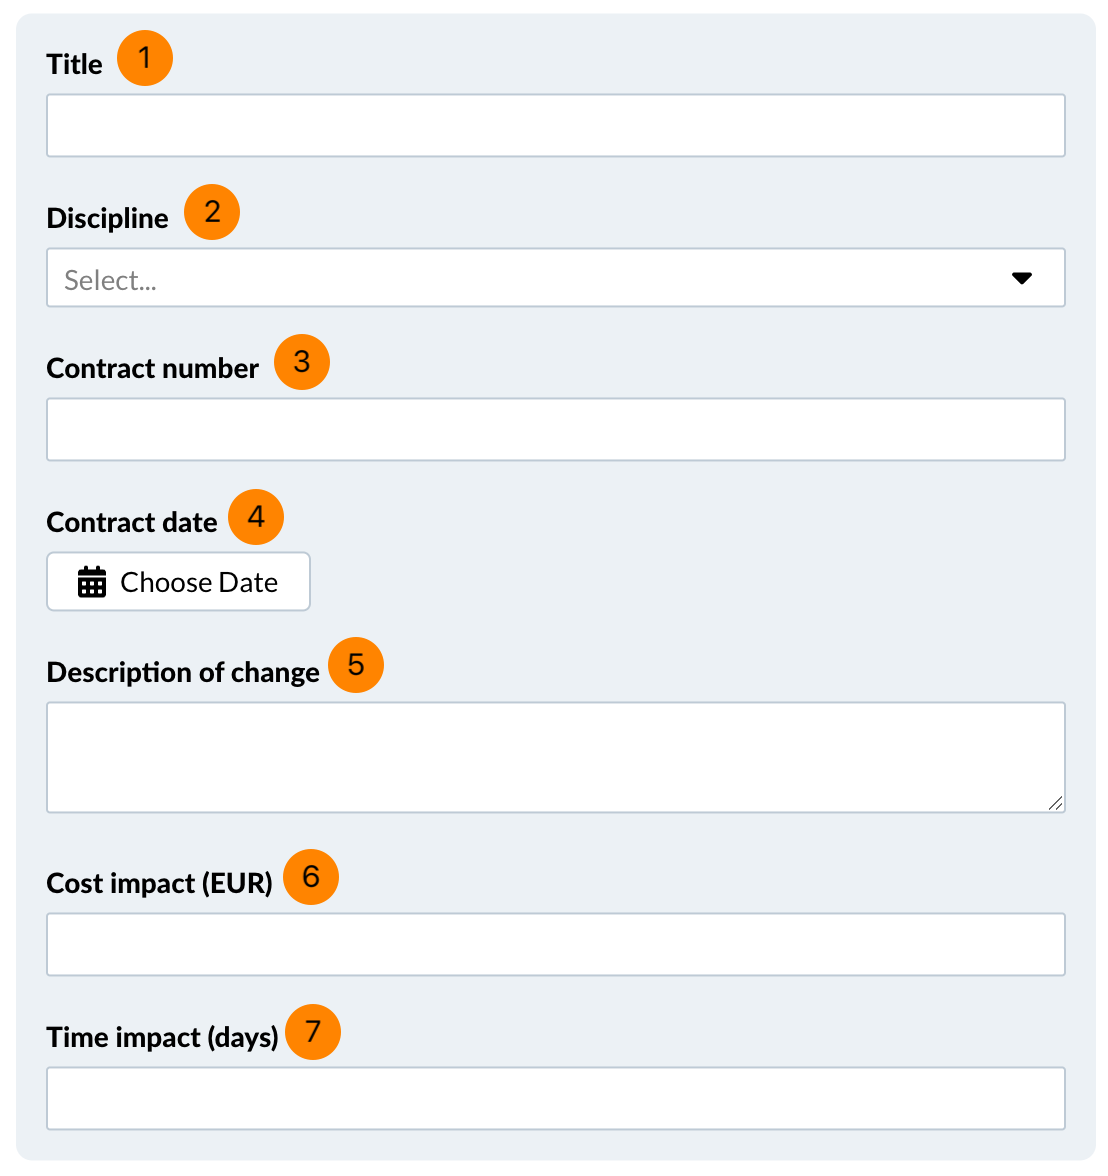Click the description textarea resize handle
Screen dimensions: 1108x1176
tap(1056, 803)
